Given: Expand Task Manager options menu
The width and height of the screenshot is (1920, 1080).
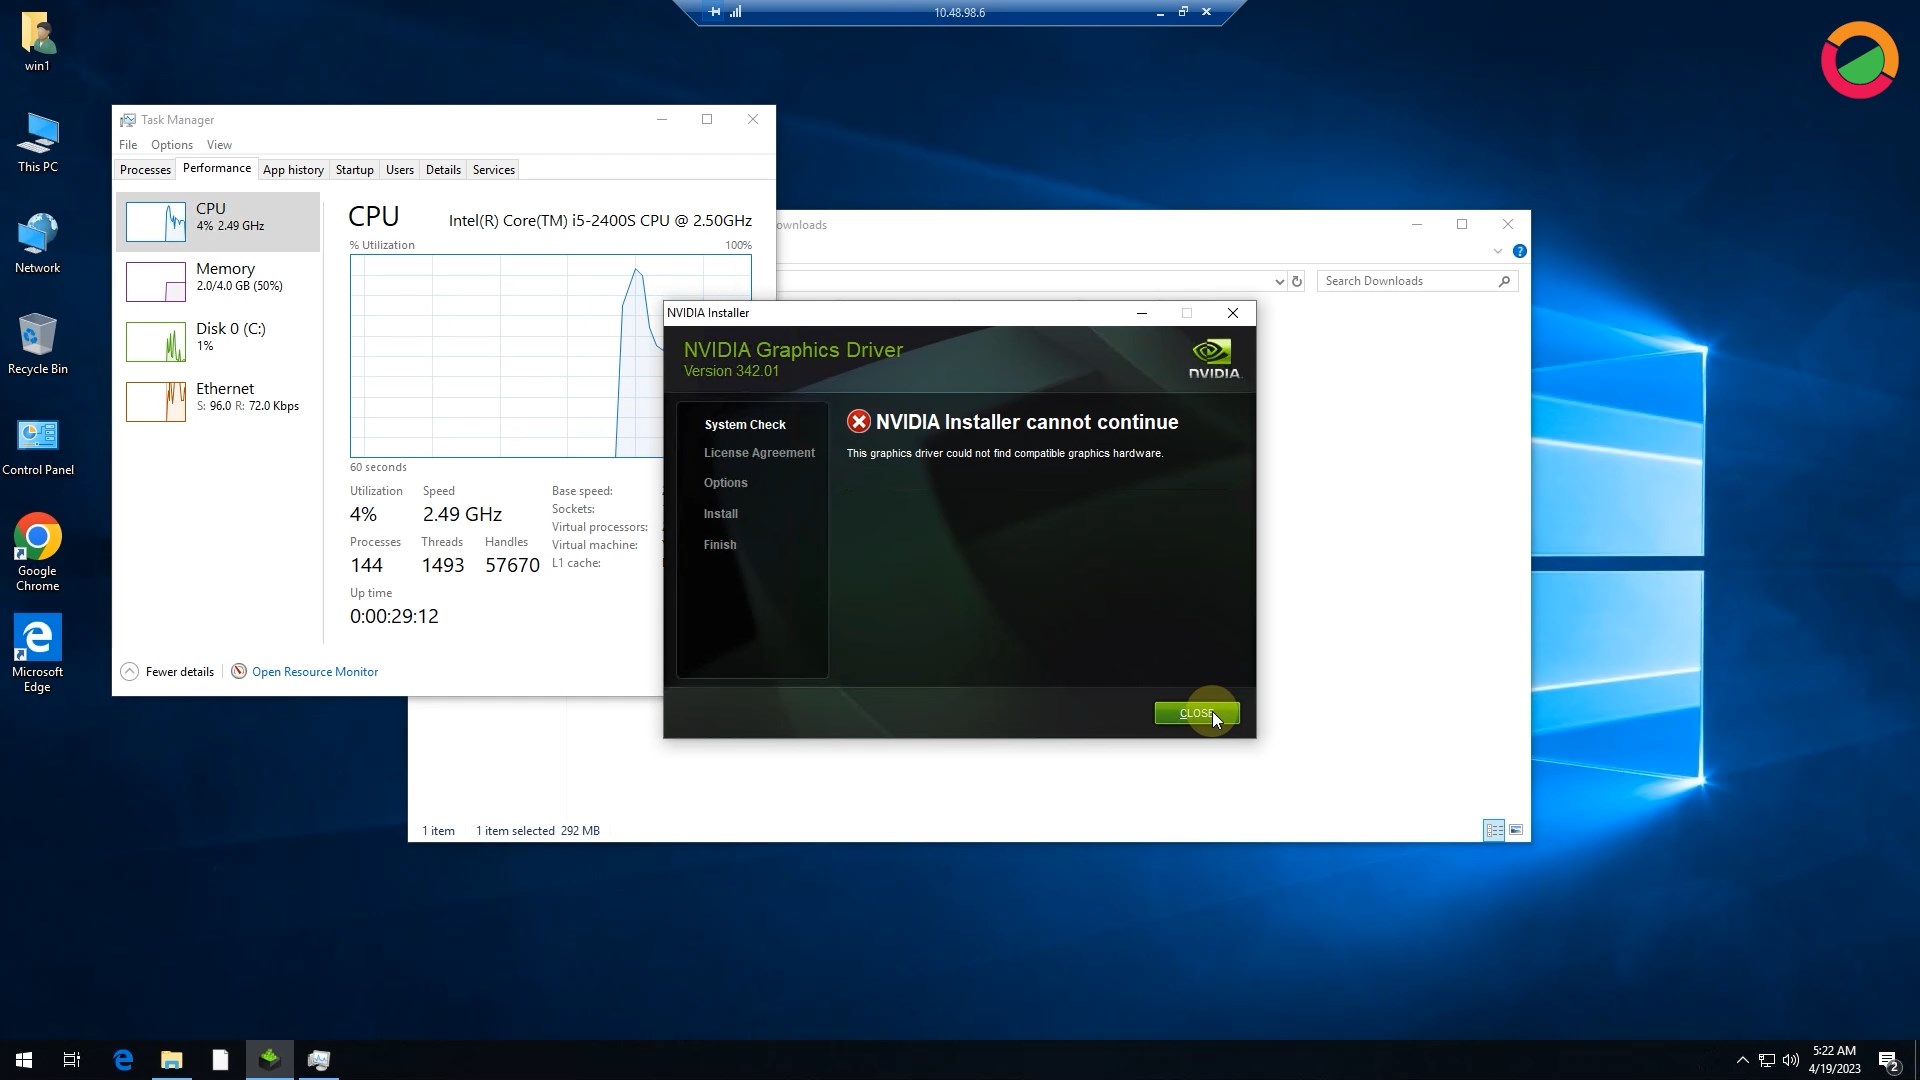Looking at the screenshot, I should tap(171, 144).
